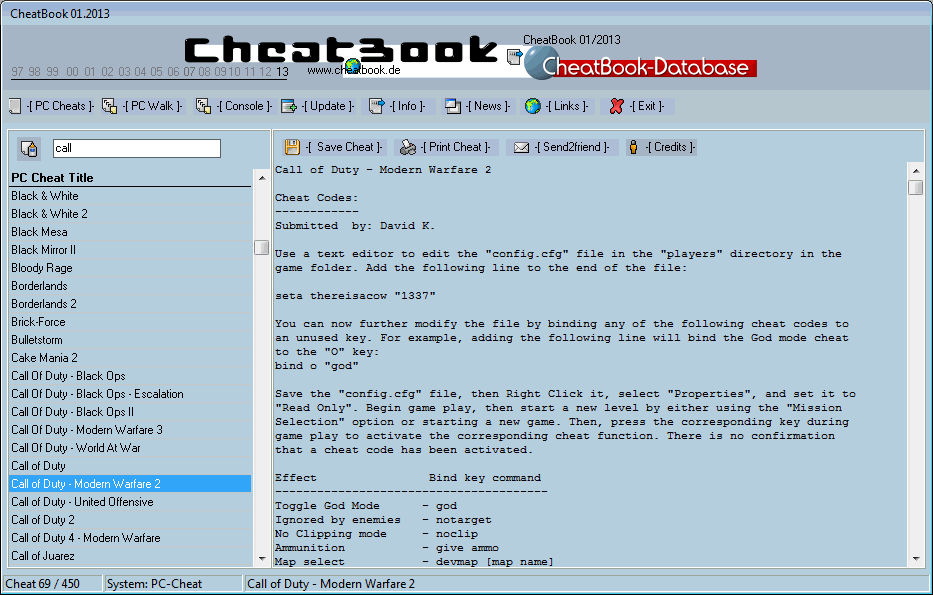This screenshot has width=933, height=595.
Task: Click the Save Cheat floppy disk icon
Action: 292,147
